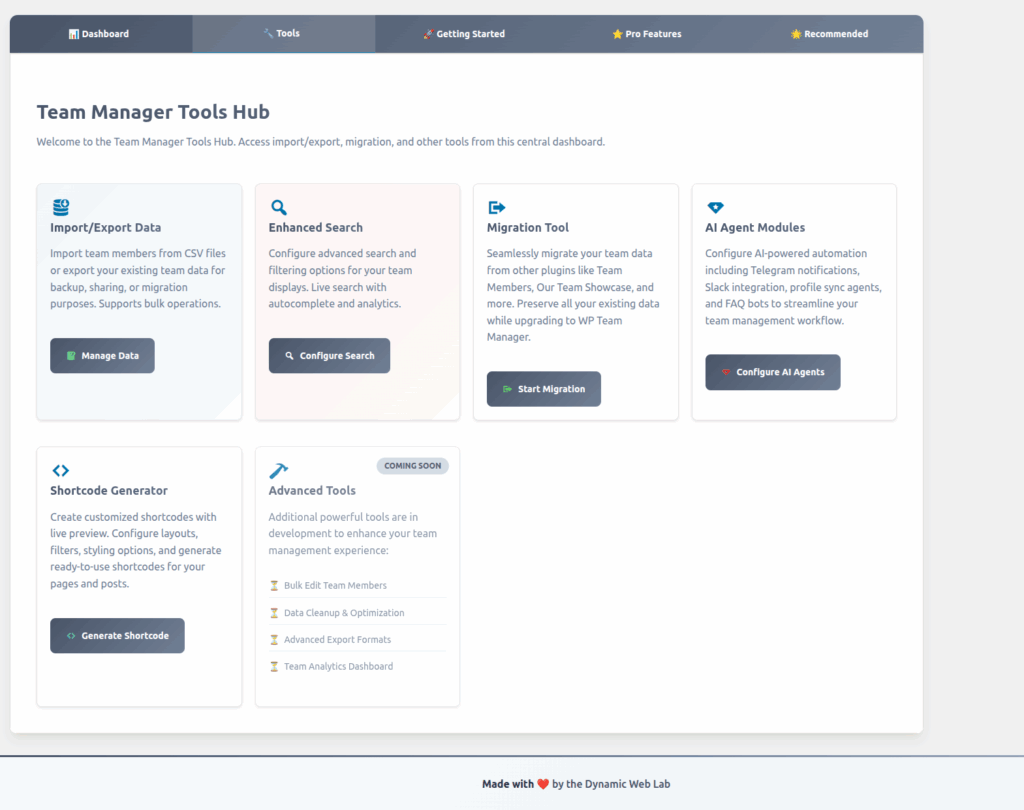Viewport: 1024px width, 810px height.
Task: Open Configure AI Agents
Action: (772, 372)
